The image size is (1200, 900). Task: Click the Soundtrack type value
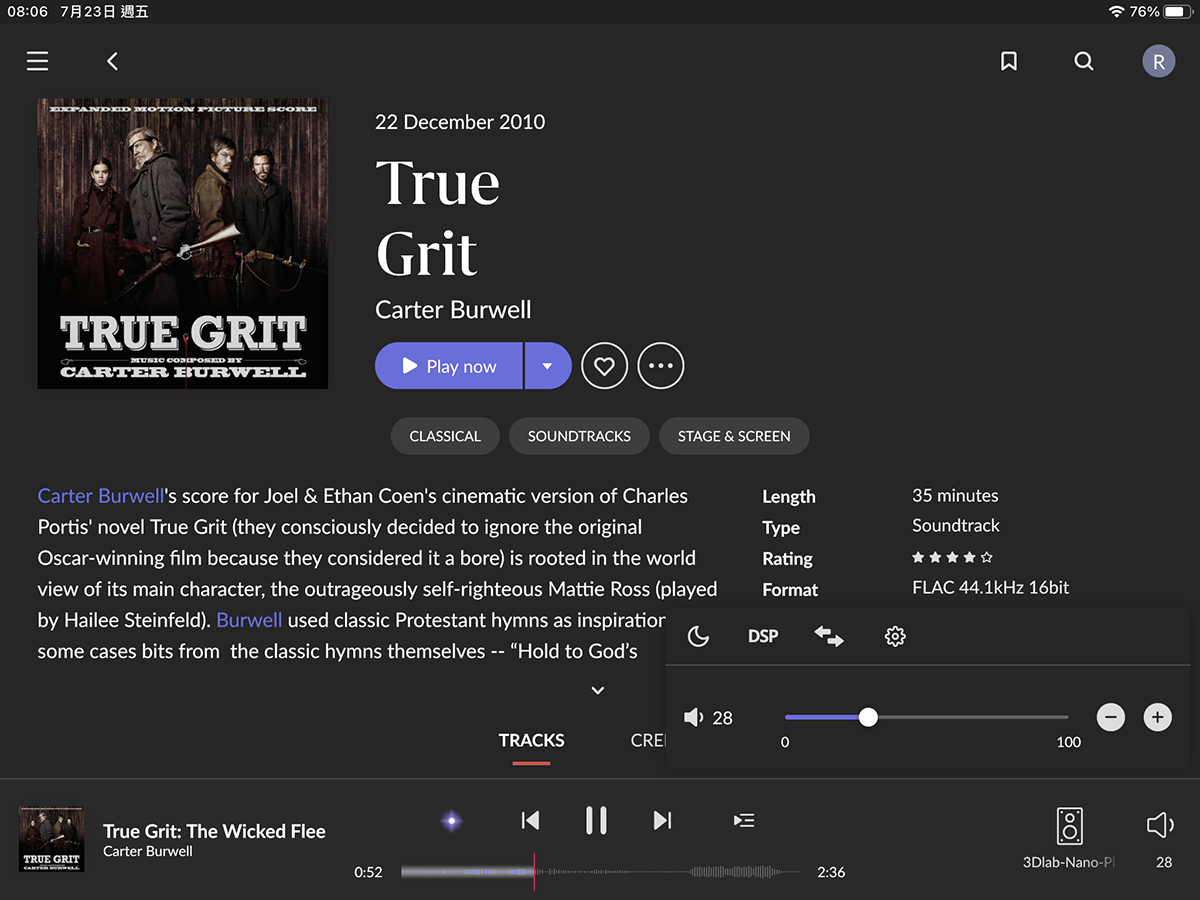956,526
